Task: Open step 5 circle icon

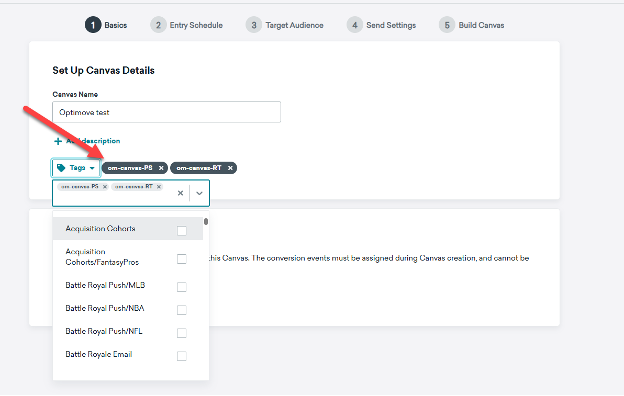Action: pyautogui.click(x=447, y=25)
